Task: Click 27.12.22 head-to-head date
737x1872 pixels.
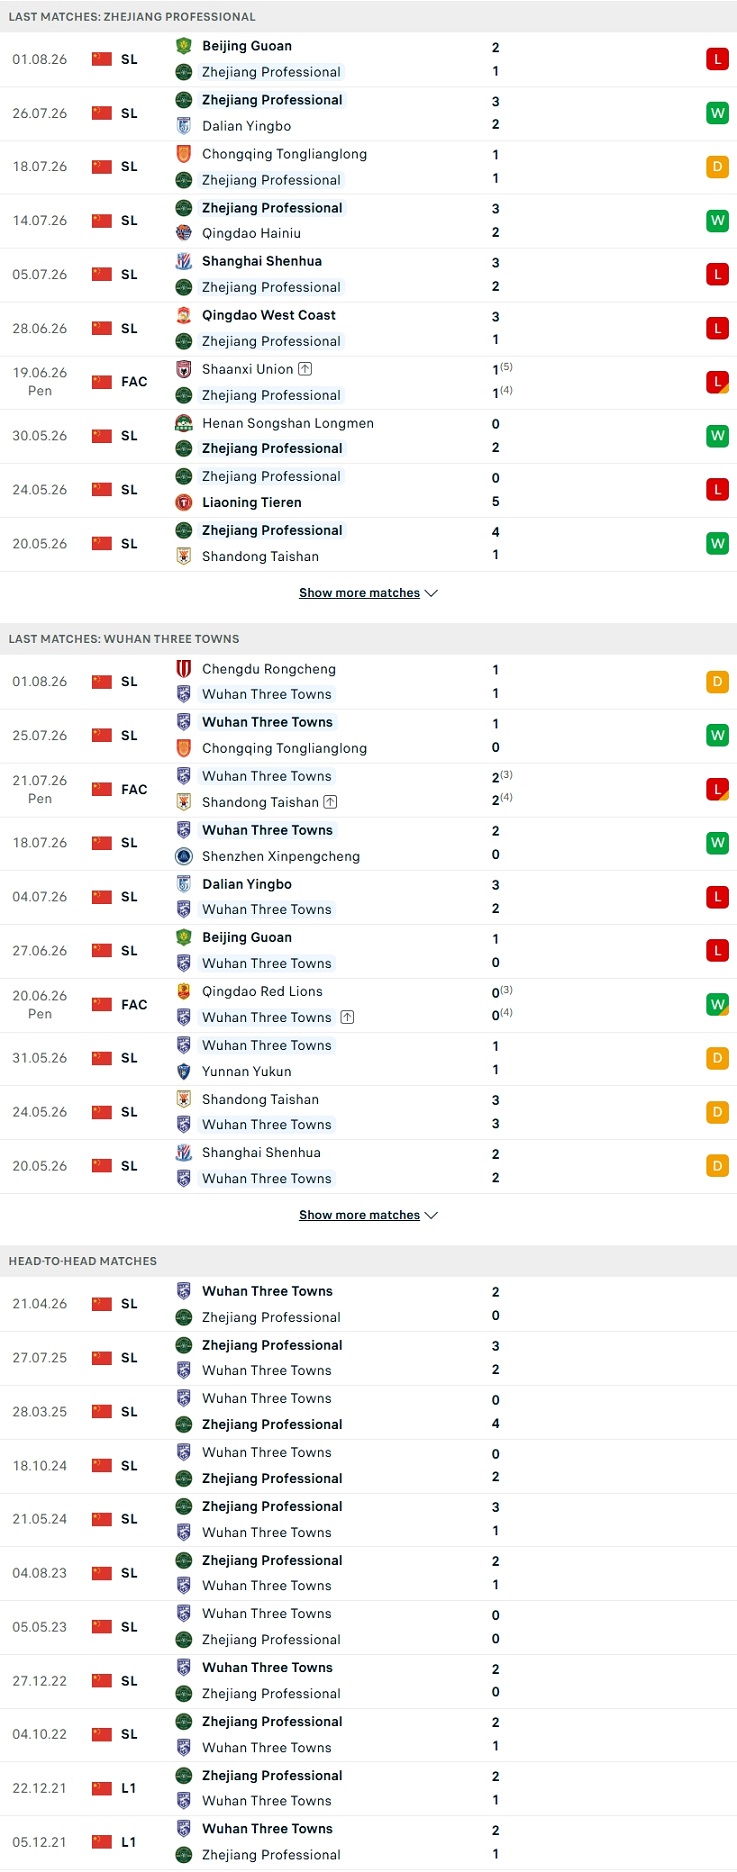Action: [x=40, y=1681]
